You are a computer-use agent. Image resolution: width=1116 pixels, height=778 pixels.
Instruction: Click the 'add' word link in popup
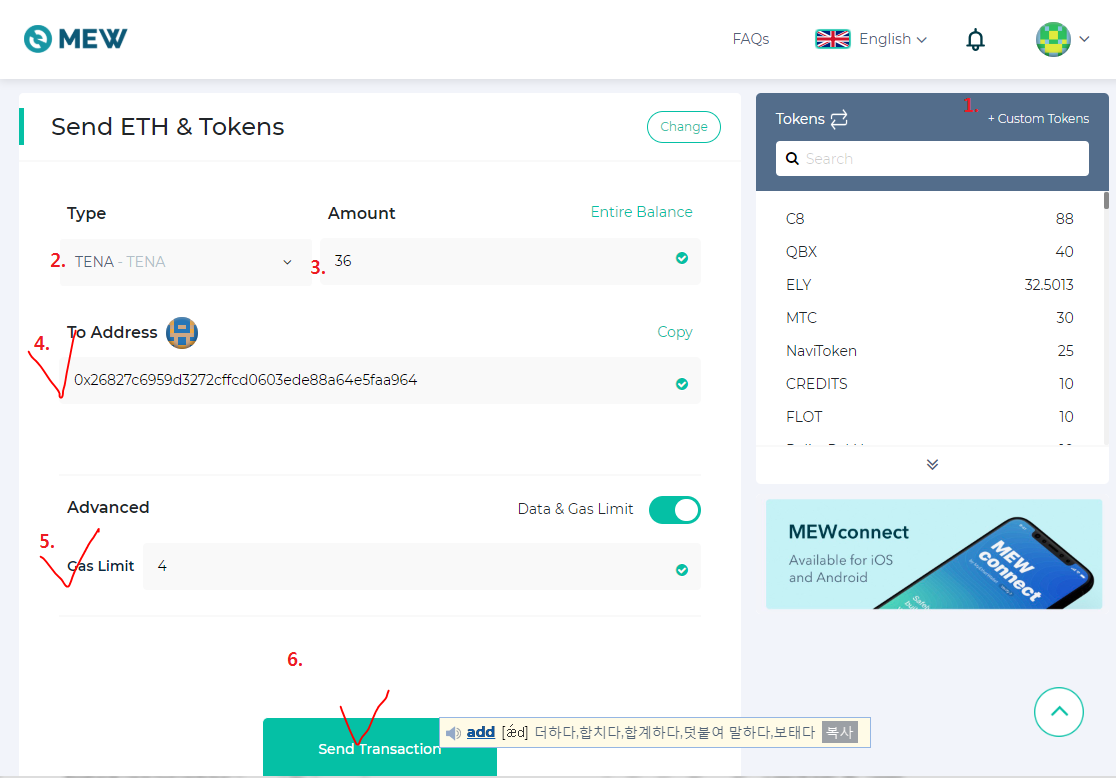point(480,732)
